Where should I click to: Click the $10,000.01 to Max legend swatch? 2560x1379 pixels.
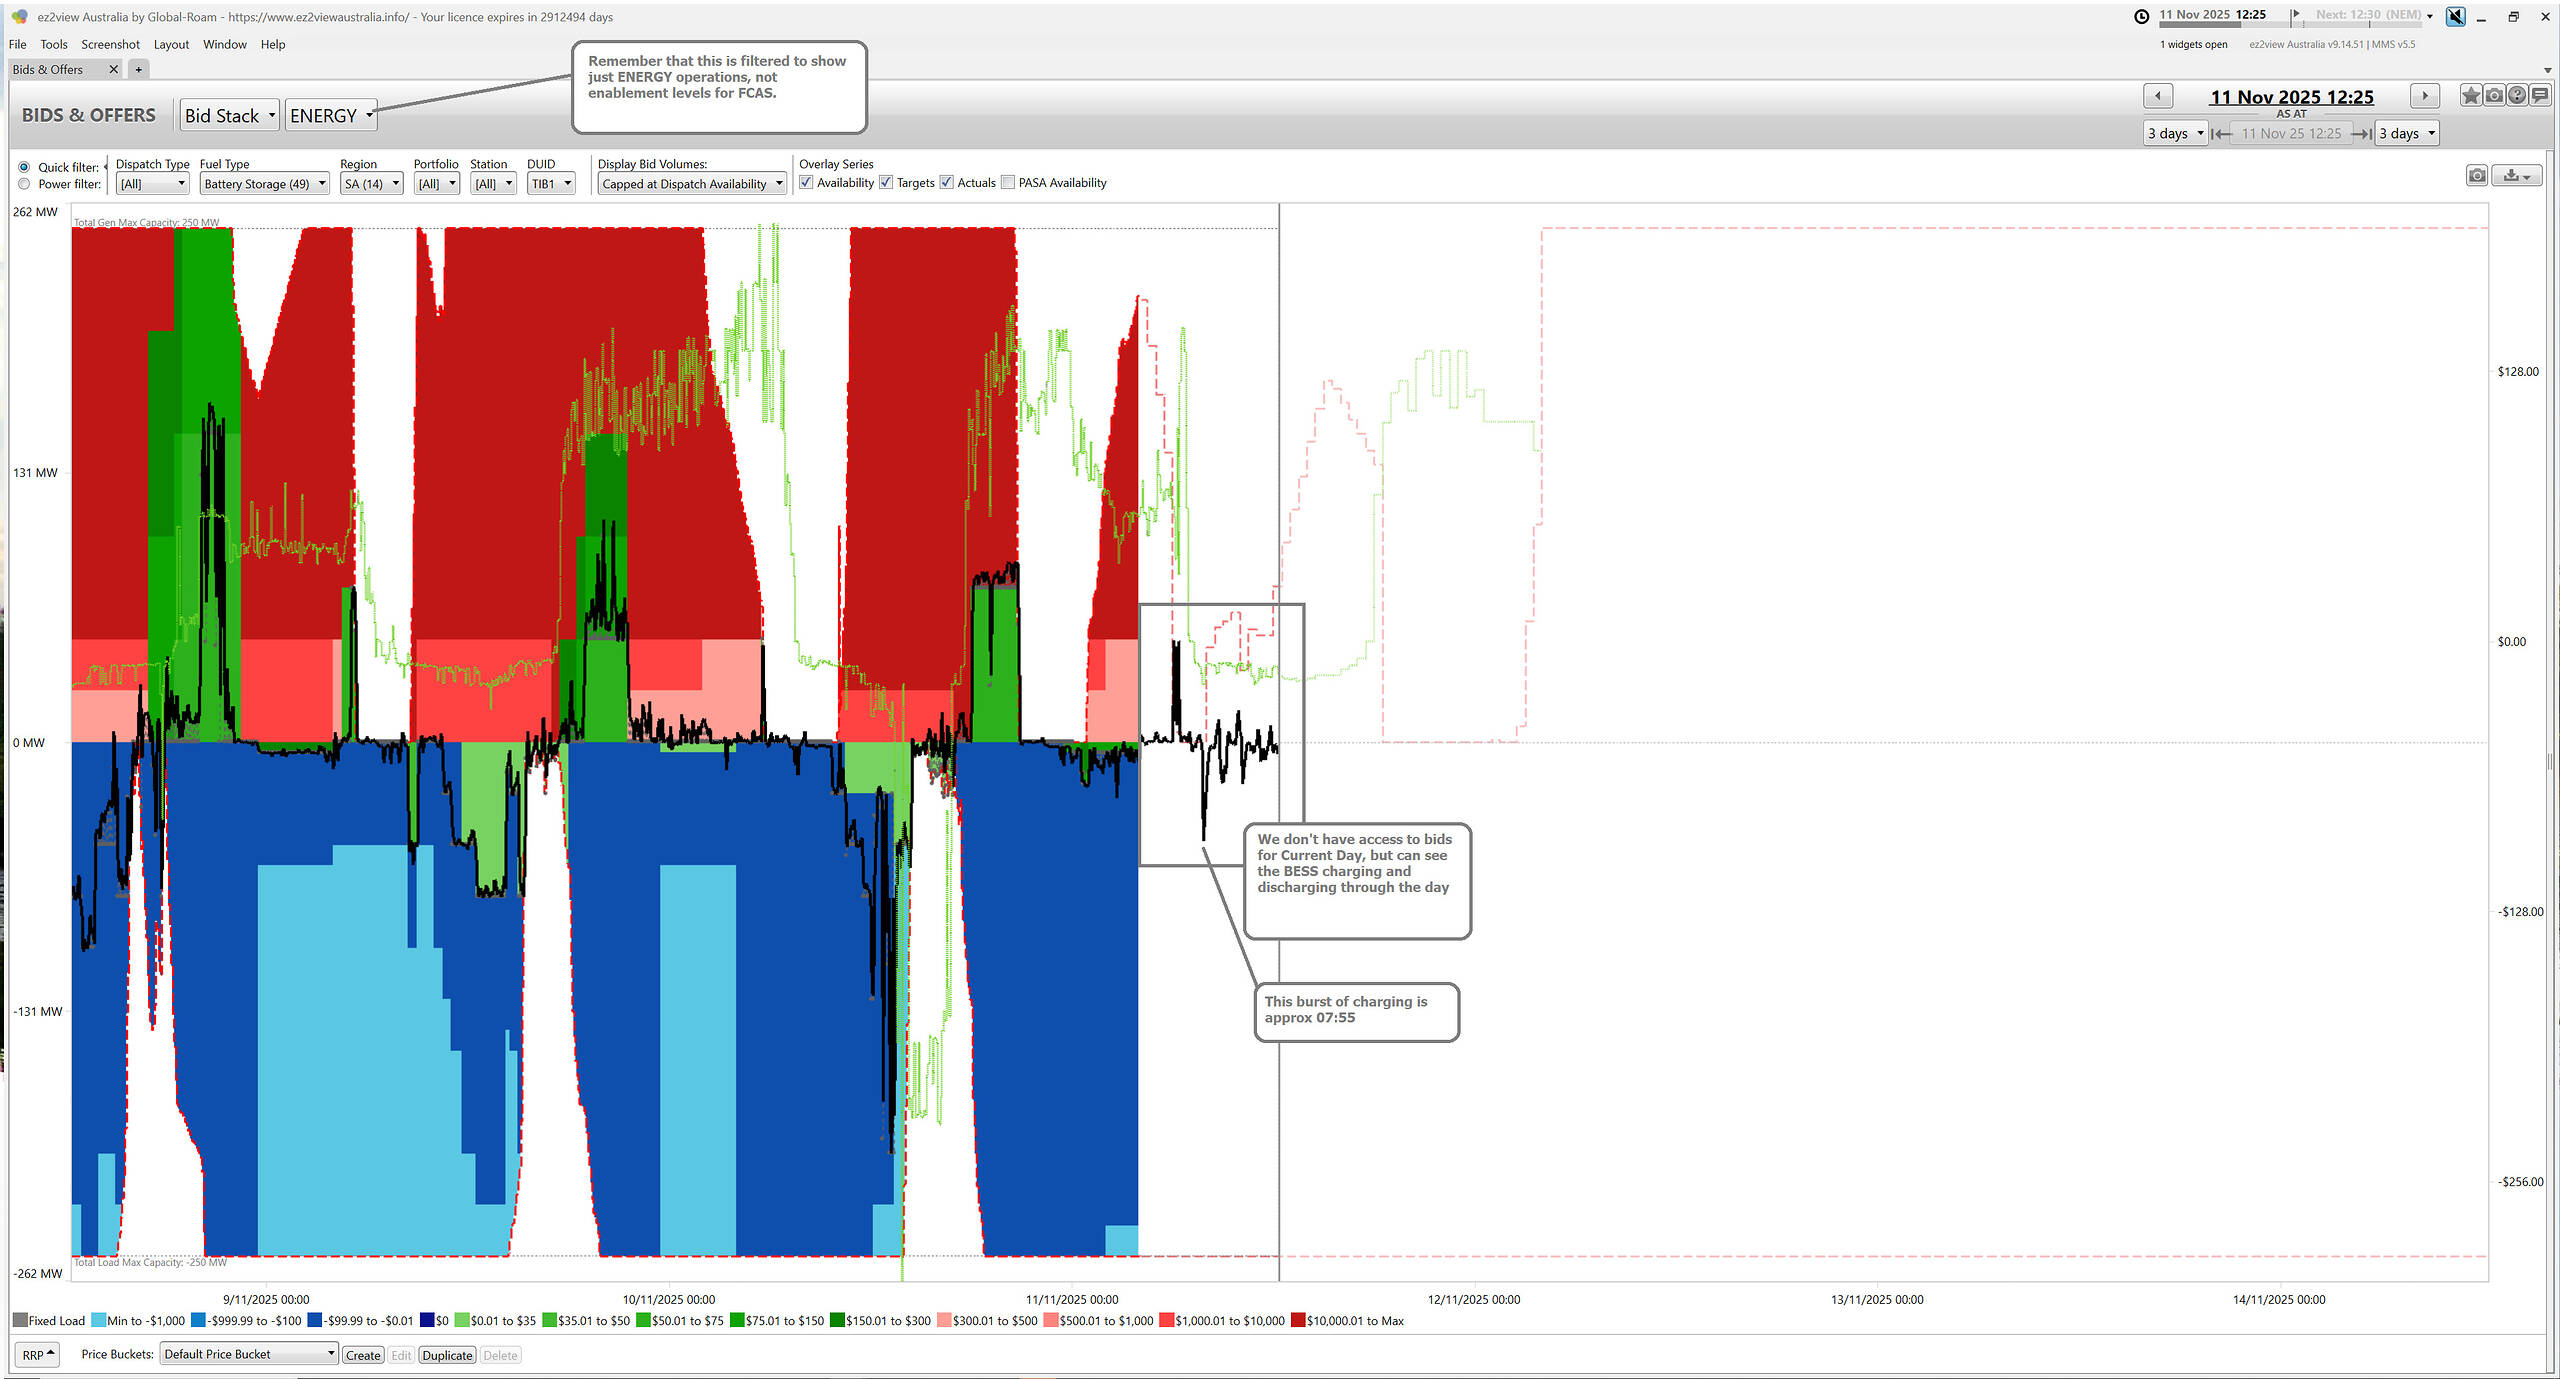point(1298,1321)
